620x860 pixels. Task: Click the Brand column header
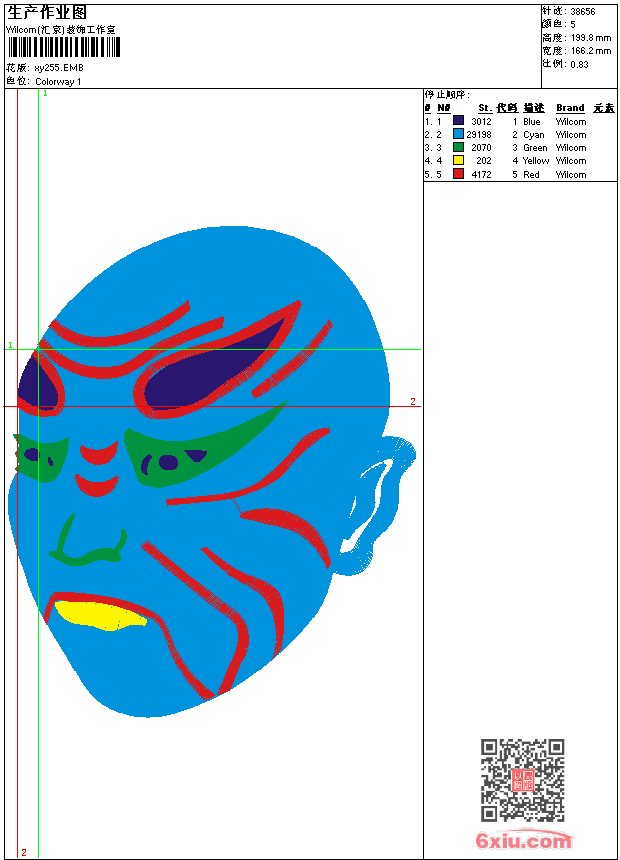pos(570,108)
